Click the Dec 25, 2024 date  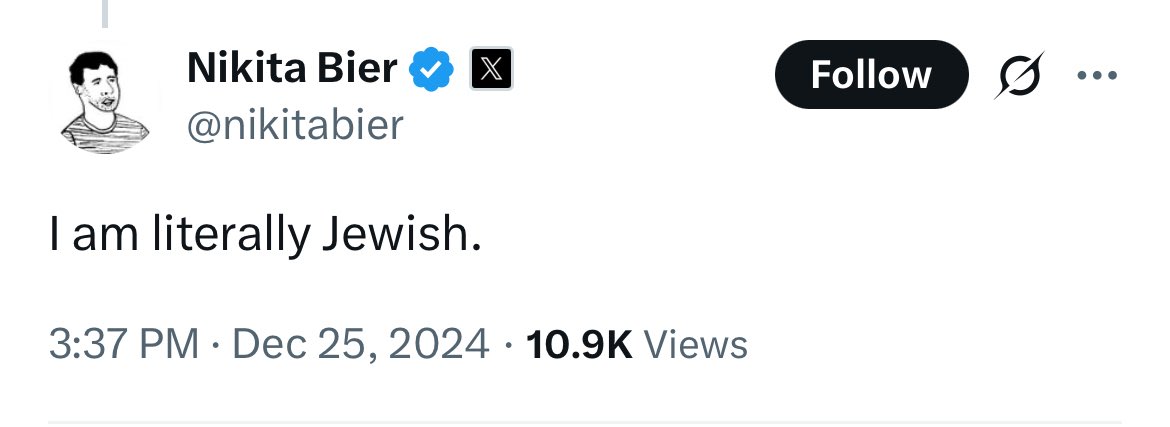point(361,344)
